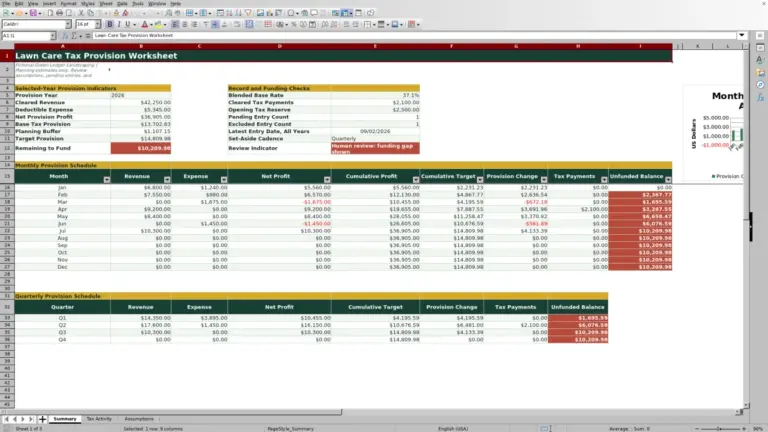Open the Navigator sidebar icon
Image resolution: width=768 pixels, height=432 pixels.
click(760, 85)
